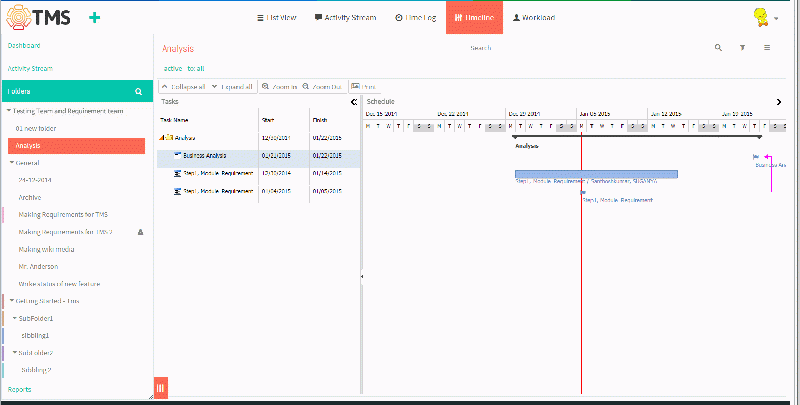
Task: Open the hamburger menu icon at right
Action: (x=767, y=47)
